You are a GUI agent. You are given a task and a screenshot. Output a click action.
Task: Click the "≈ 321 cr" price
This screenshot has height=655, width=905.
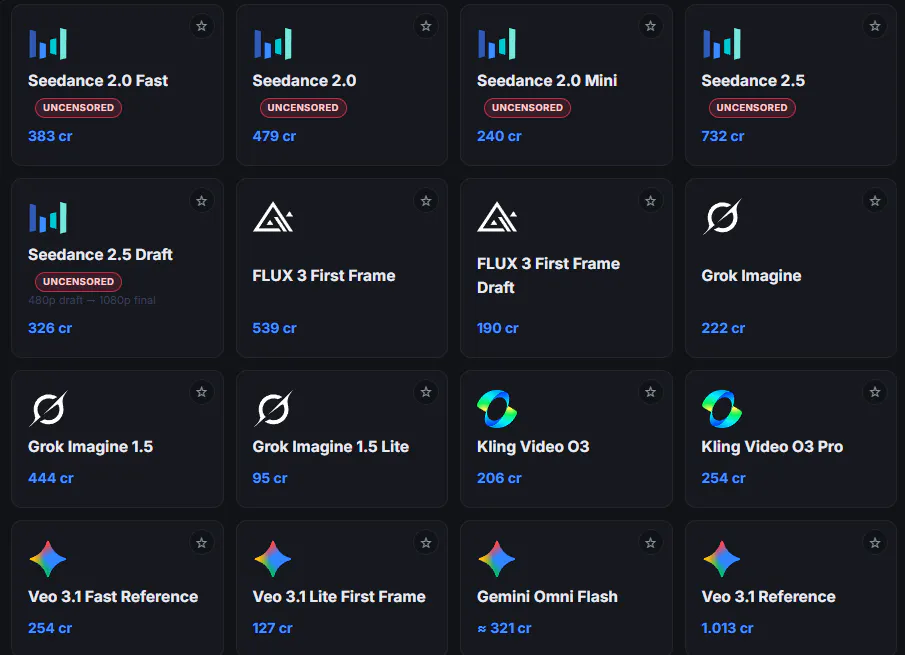(x=504, y=628)
